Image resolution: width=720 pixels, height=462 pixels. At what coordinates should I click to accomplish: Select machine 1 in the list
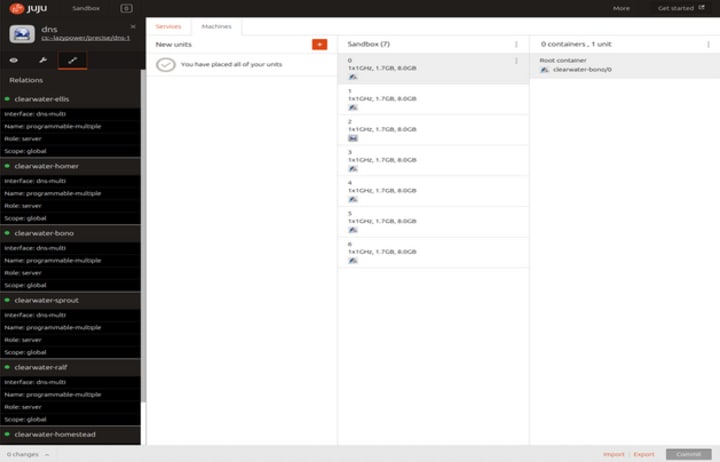click(x=433, y=99)
